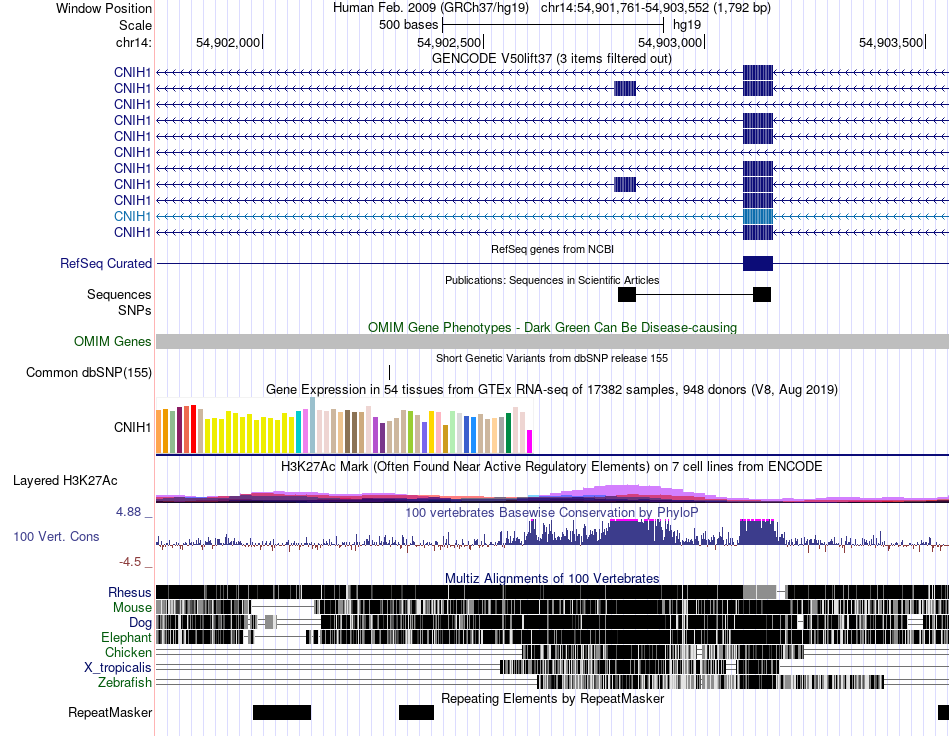The image size is (950, 736).
Task: Click the 100 Vert. Cons track label
Action: click(x=56, y=537)
